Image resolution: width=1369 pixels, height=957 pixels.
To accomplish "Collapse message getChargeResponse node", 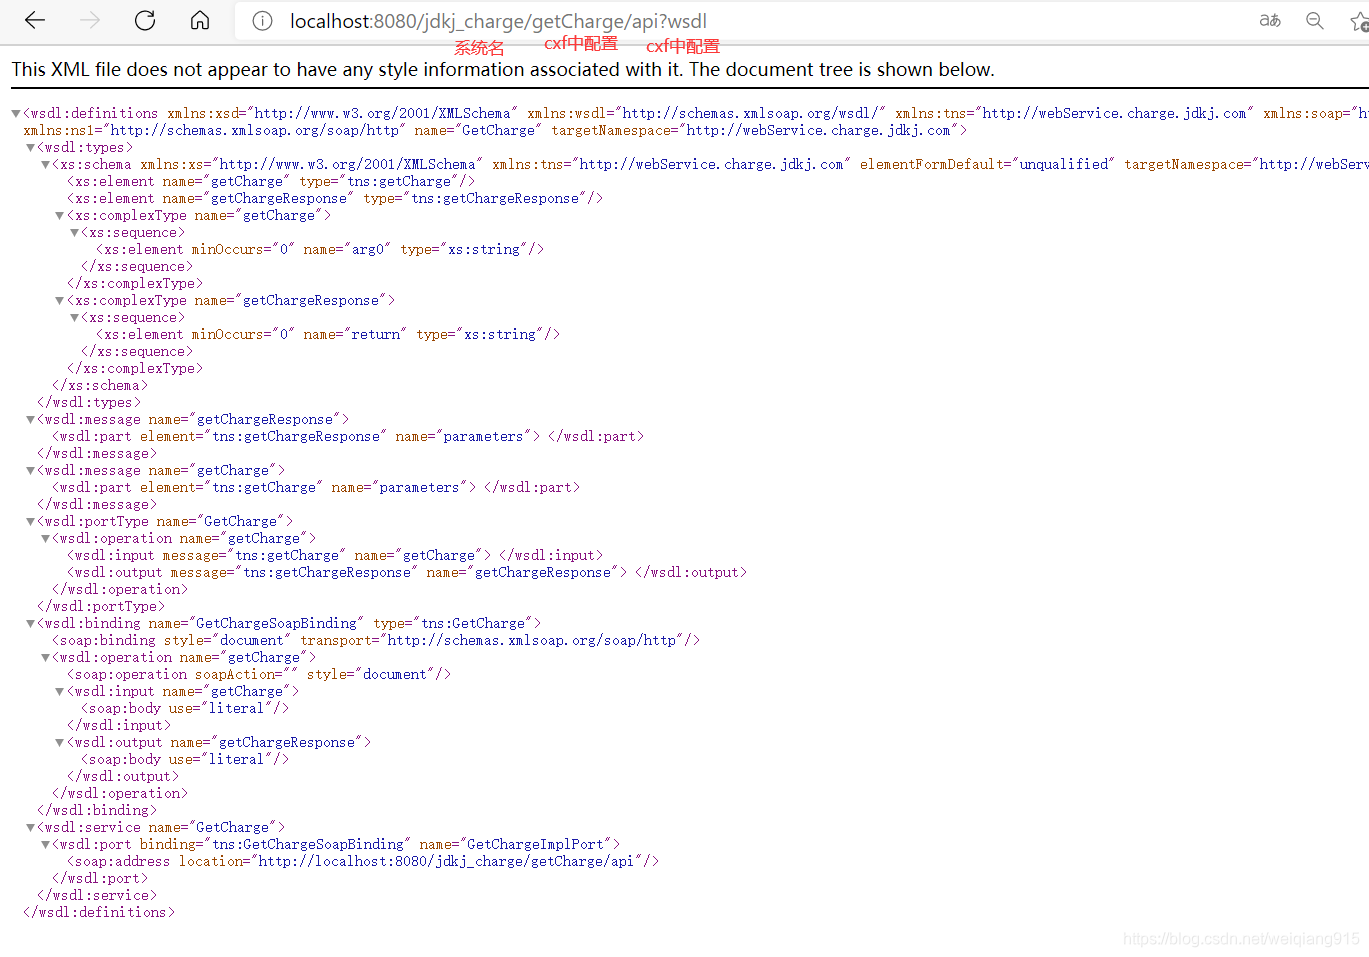I will click(31, 420).
